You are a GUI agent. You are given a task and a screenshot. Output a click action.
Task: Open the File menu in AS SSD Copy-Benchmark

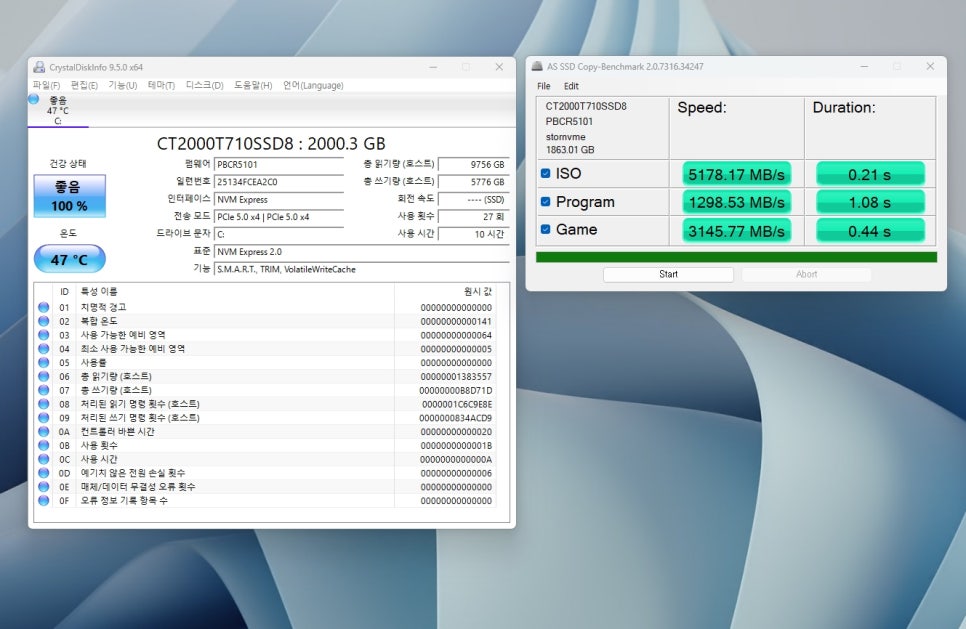coord(543,86)
